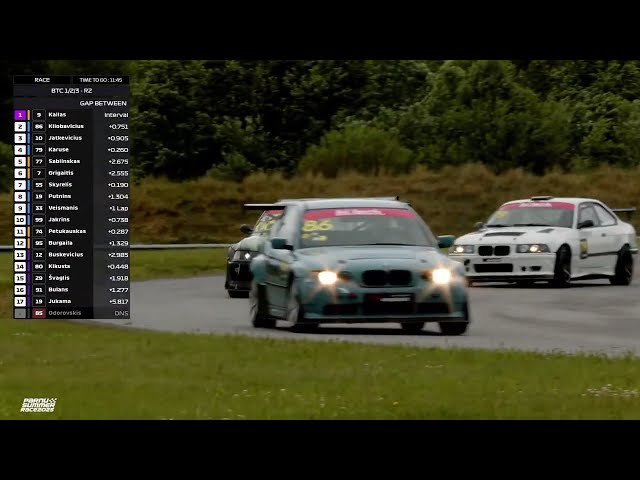640x480 pixels.
Task: Click the TIME TO GO 11:45 timer
Action: pyautogui.click(x=100, y=79)
